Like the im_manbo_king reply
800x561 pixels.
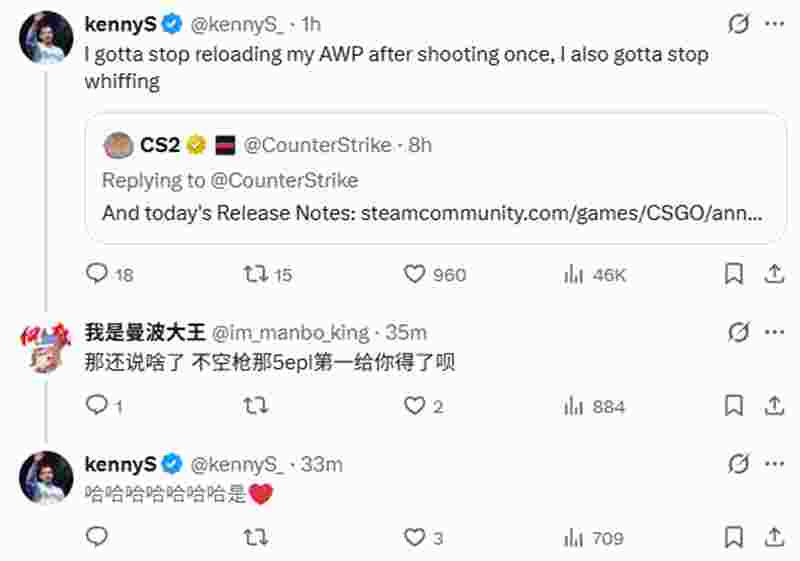click(415, 406)
